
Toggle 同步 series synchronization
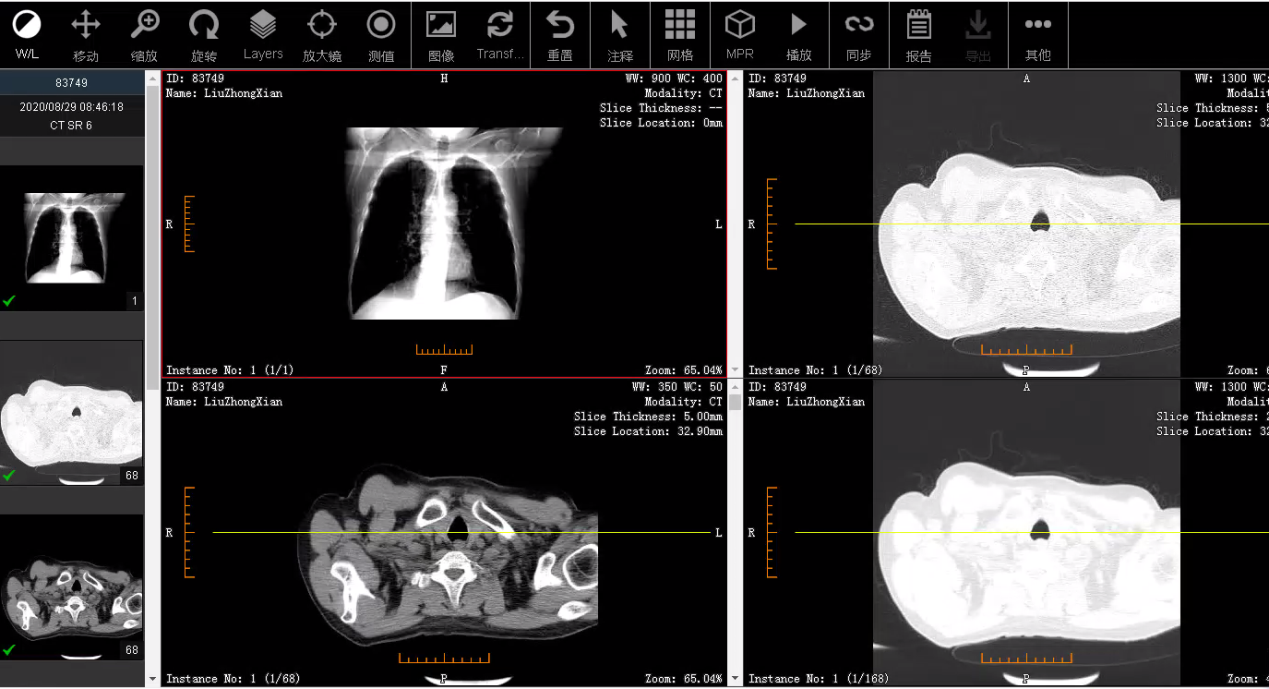click(859, 35)
